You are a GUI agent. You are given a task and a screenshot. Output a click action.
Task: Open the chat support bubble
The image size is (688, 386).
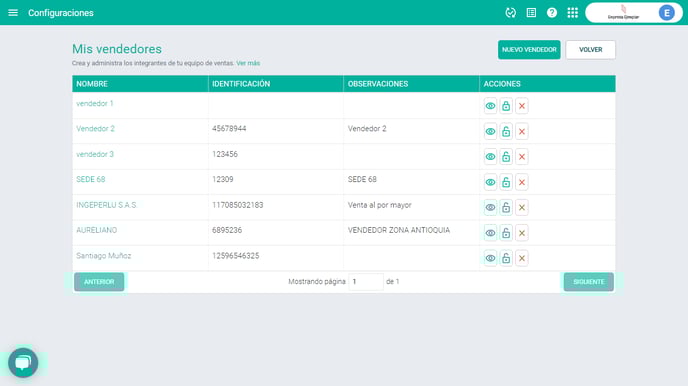[x=23, y=363]
